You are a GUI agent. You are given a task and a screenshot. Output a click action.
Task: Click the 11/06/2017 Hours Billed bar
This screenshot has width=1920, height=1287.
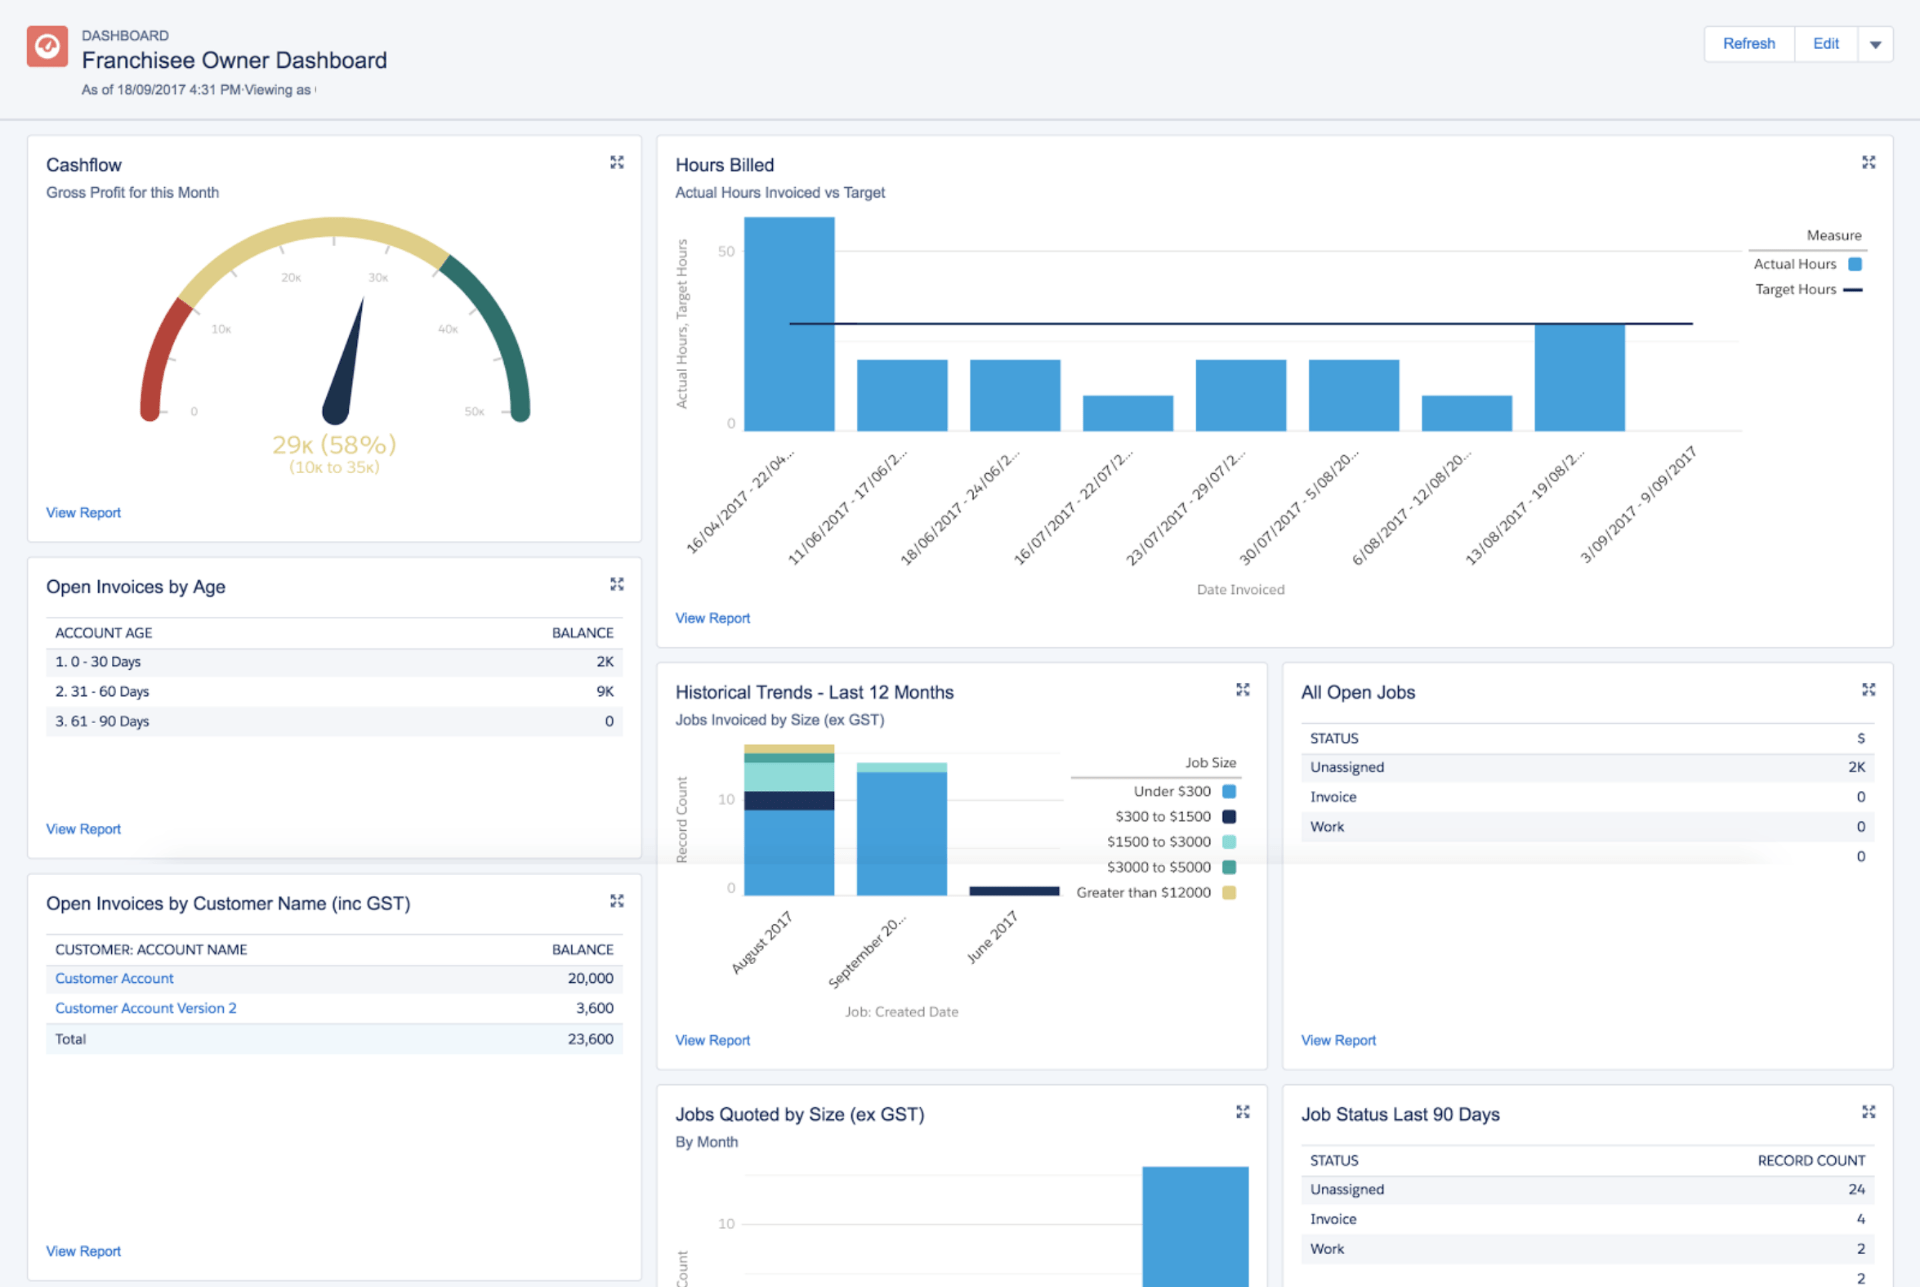click(x=902, y=395)
